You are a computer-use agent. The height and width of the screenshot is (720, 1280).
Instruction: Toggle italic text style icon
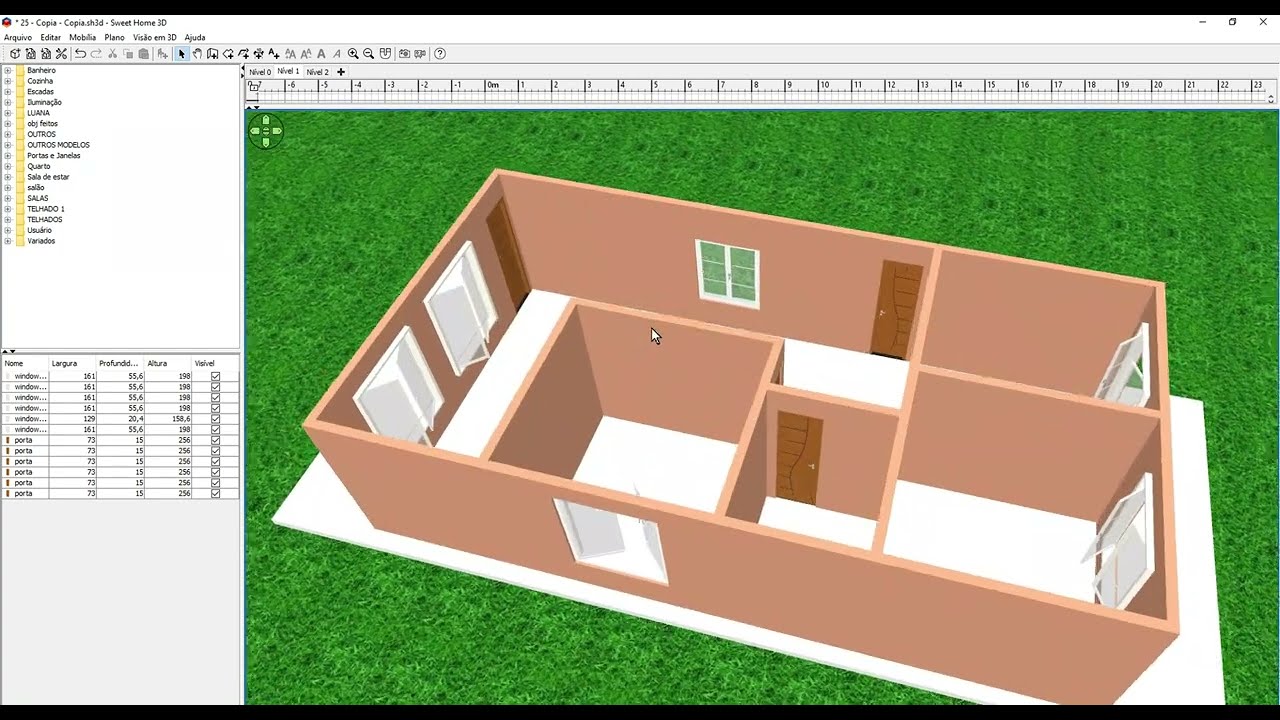point(337,54)
